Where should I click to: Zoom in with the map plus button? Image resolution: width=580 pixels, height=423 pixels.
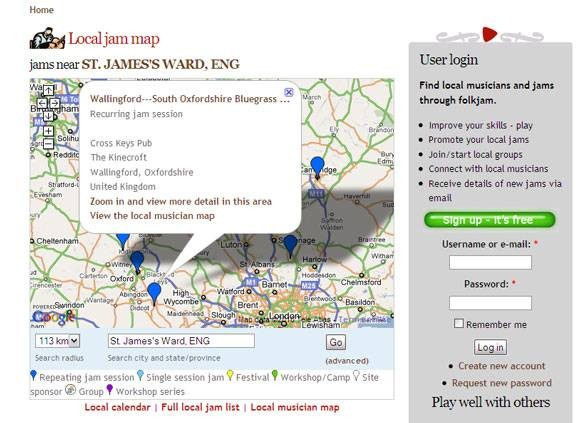click(48, 131)
